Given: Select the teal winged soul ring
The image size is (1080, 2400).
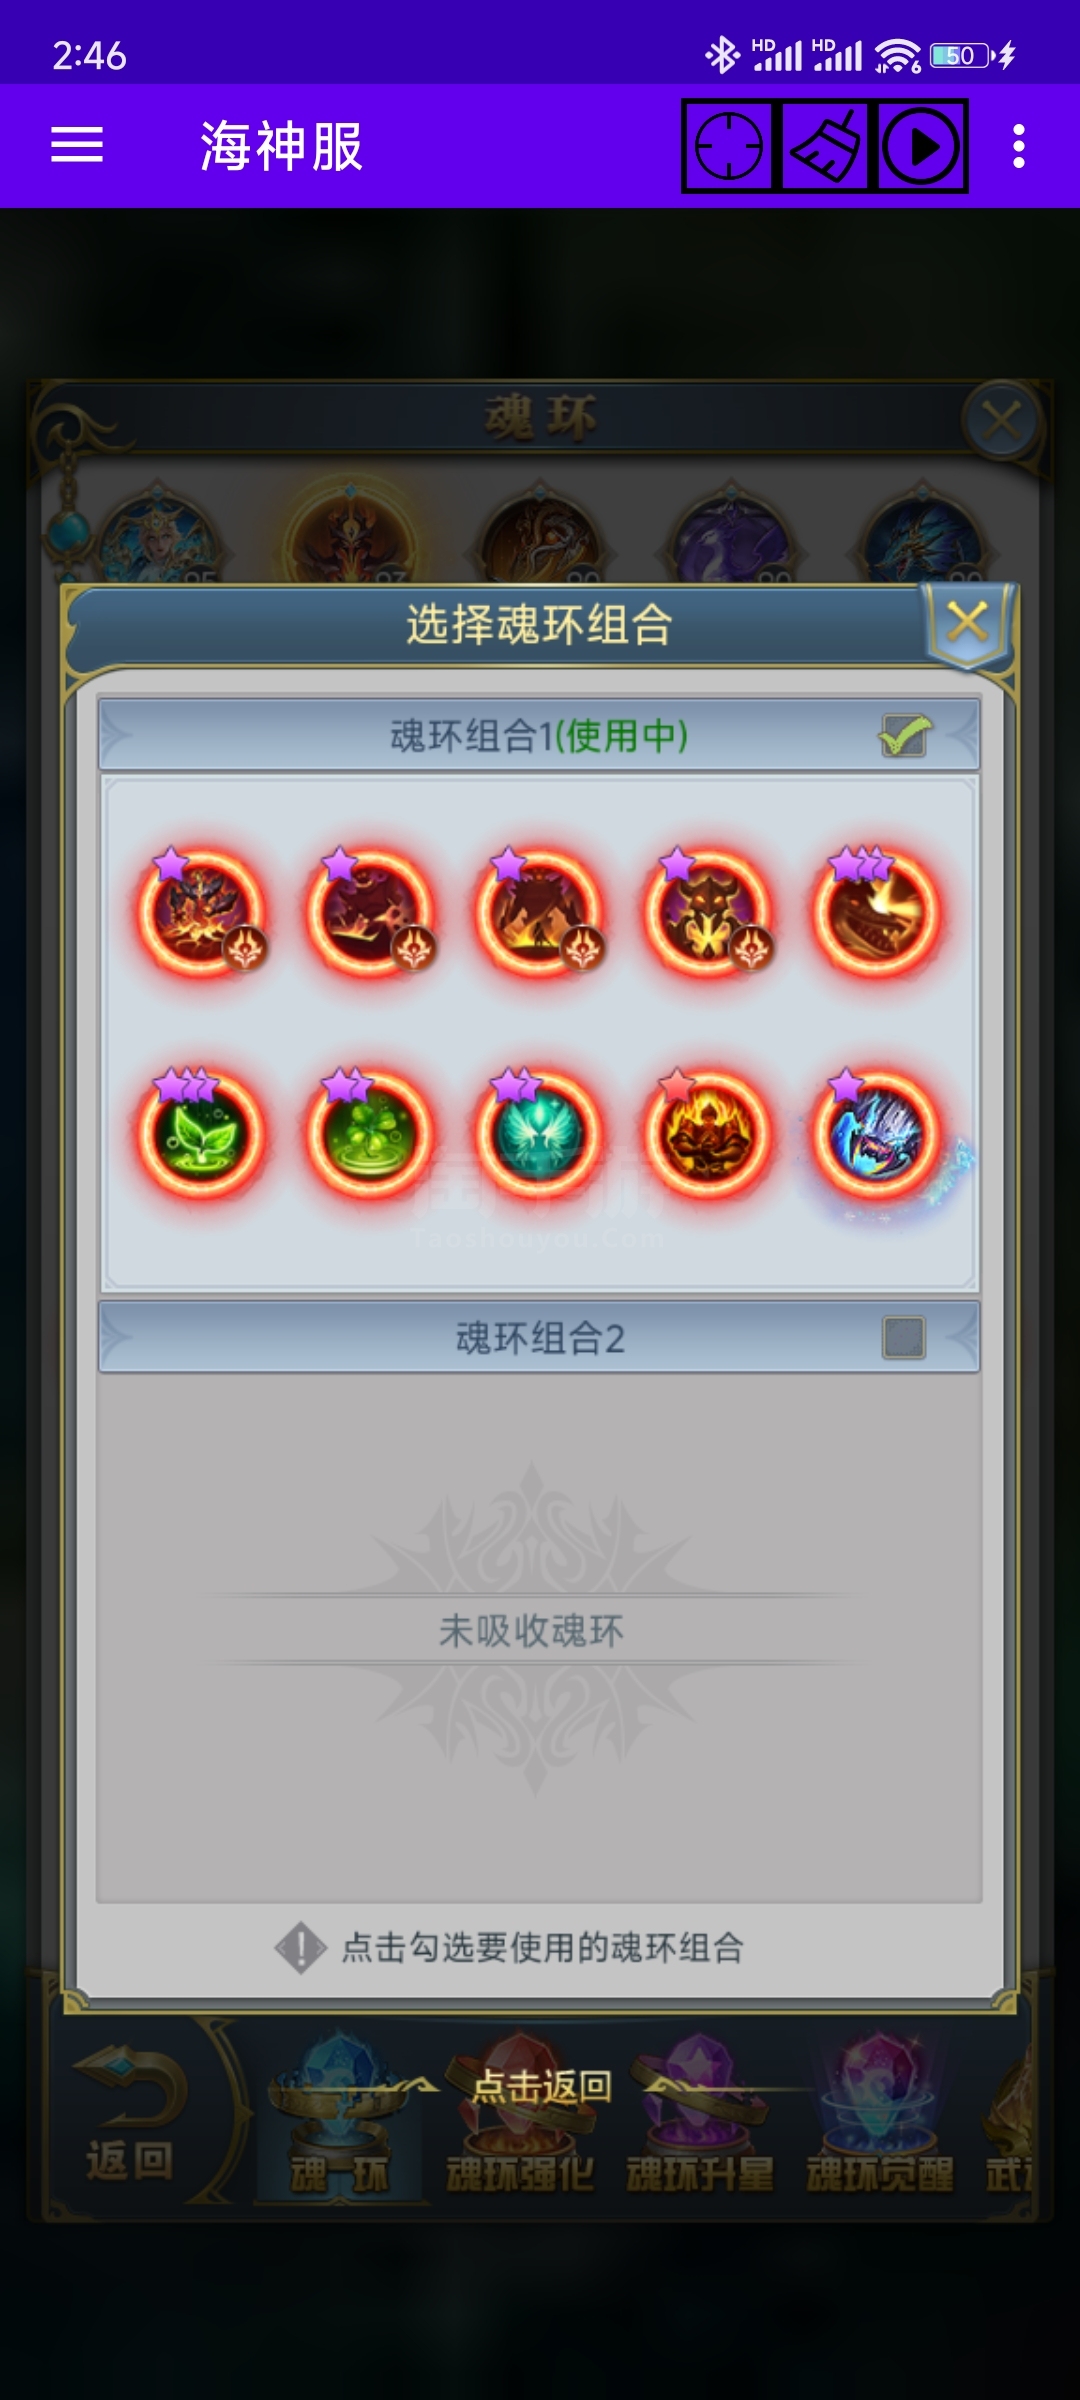Looking at the screenshot, I should pos(539,1134).
